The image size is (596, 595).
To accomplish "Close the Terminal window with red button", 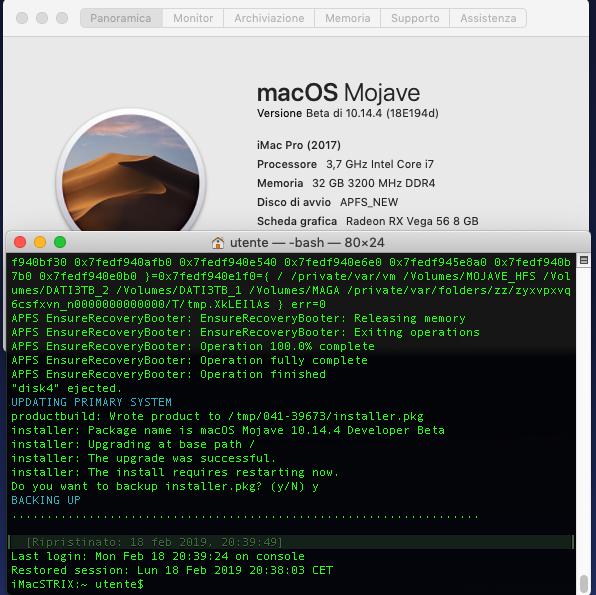I will coord(20,242).
